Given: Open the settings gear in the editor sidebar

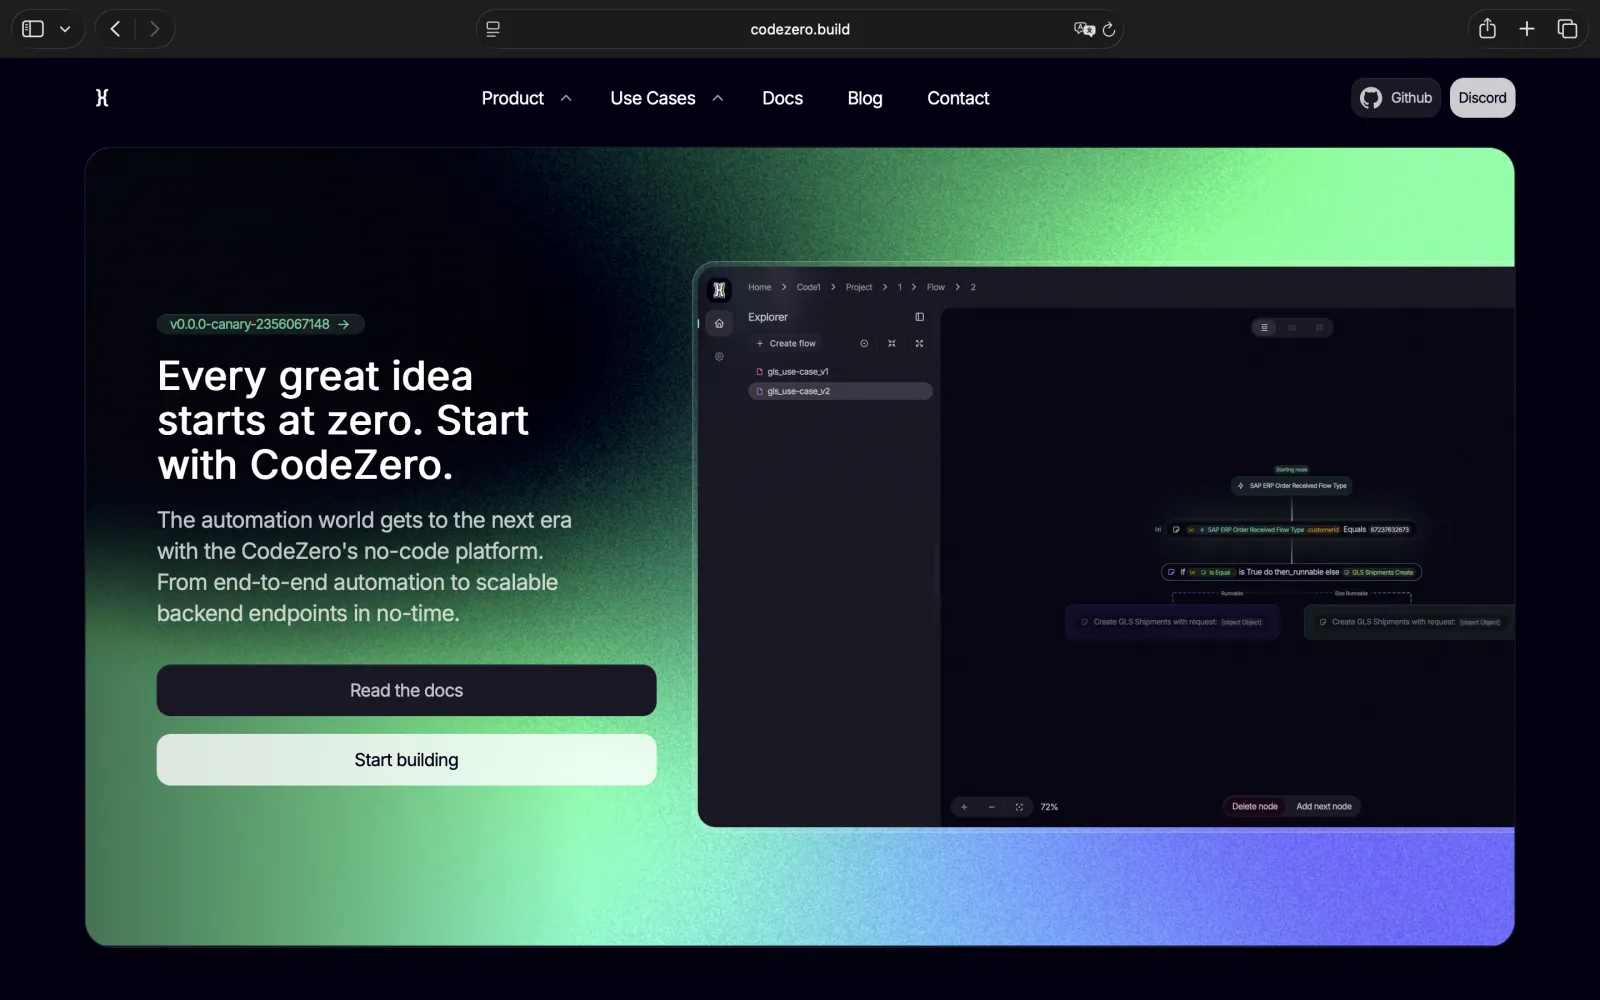Looking at the screenshot, I should click(x=719, y=356).
